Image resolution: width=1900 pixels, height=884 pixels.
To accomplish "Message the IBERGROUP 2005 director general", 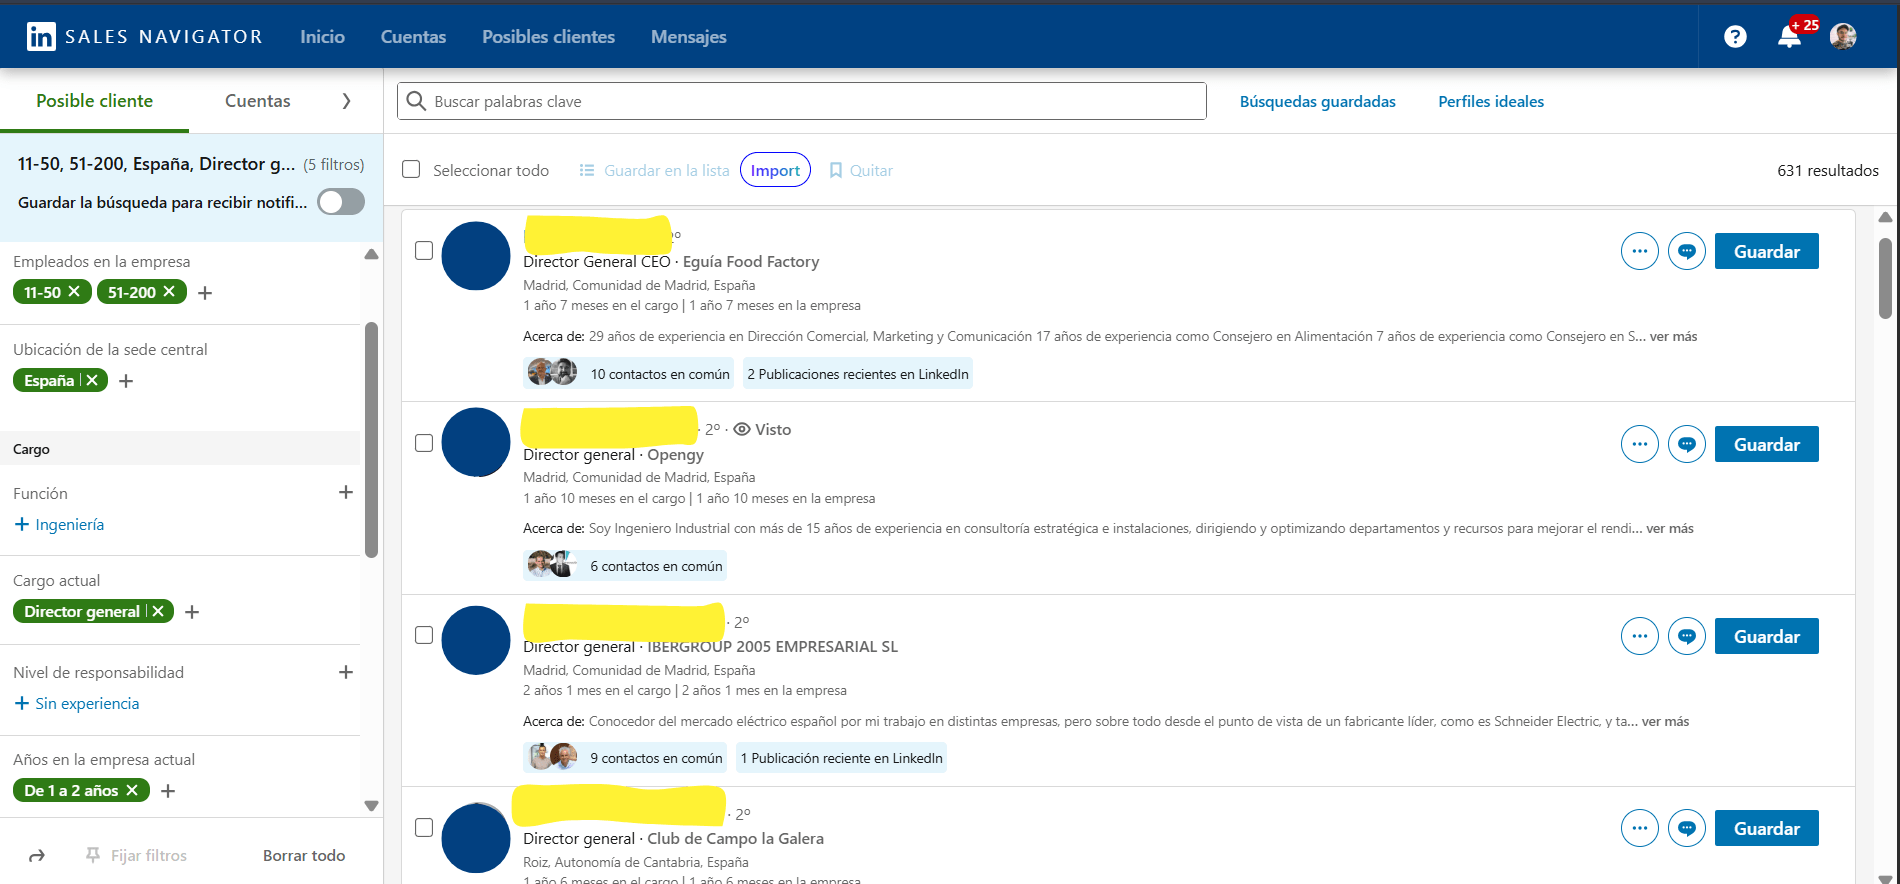I will click(1686, 636).
